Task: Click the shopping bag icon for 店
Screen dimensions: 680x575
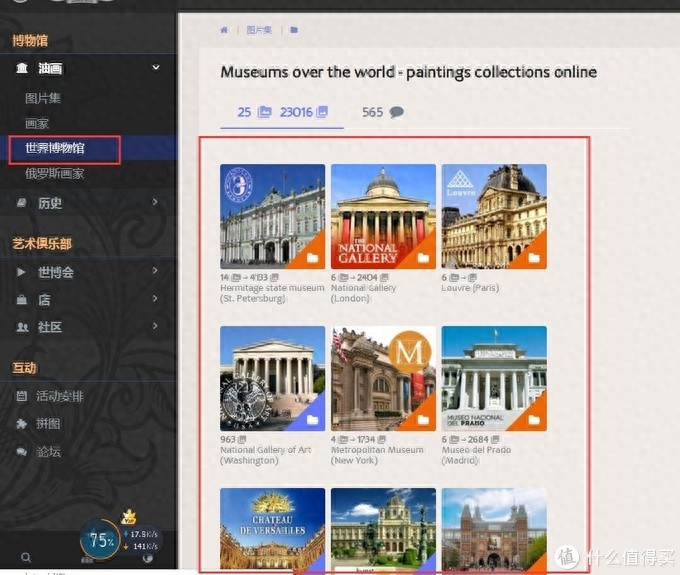Action: pos(21,300)
